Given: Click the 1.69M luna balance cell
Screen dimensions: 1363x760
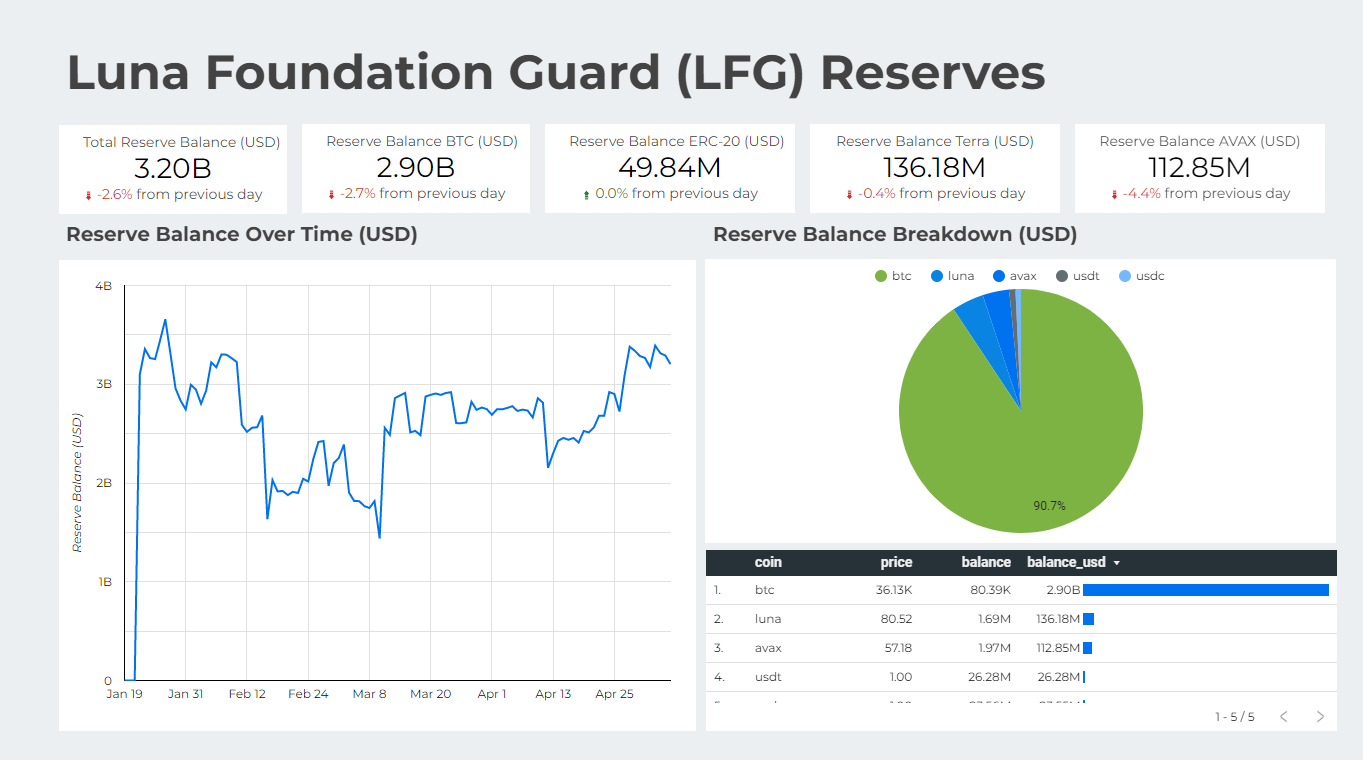Looking at the screenshot, I should [993, 619].
